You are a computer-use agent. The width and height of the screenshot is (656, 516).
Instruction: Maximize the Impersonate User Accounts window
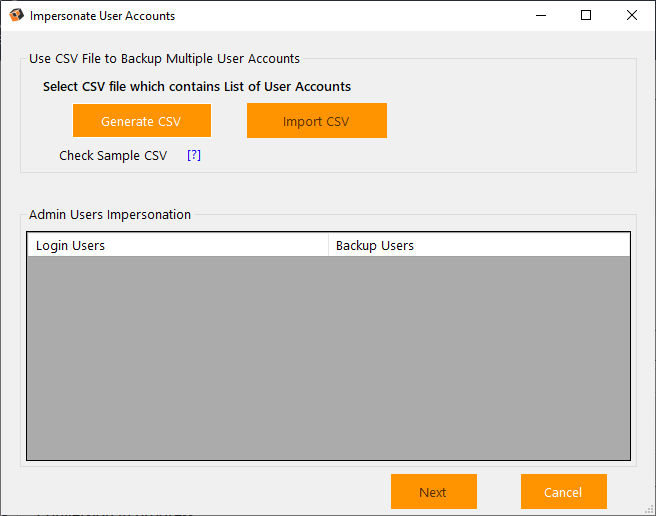(586, 16)
